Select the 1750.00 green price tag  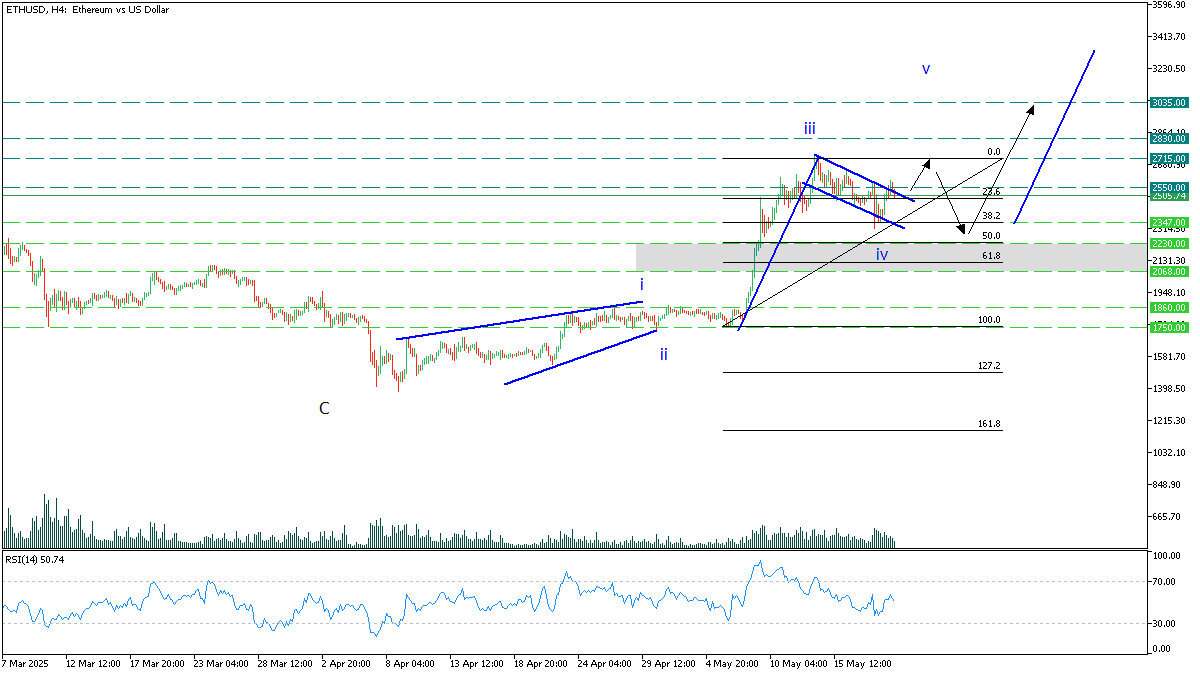click(x=1168, y=327)
